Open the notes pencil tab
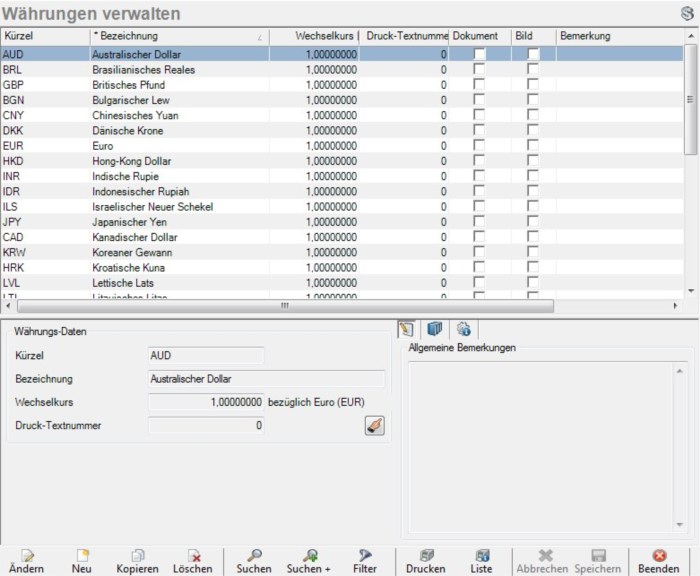 pyautogui.click(x=406, y=330)
